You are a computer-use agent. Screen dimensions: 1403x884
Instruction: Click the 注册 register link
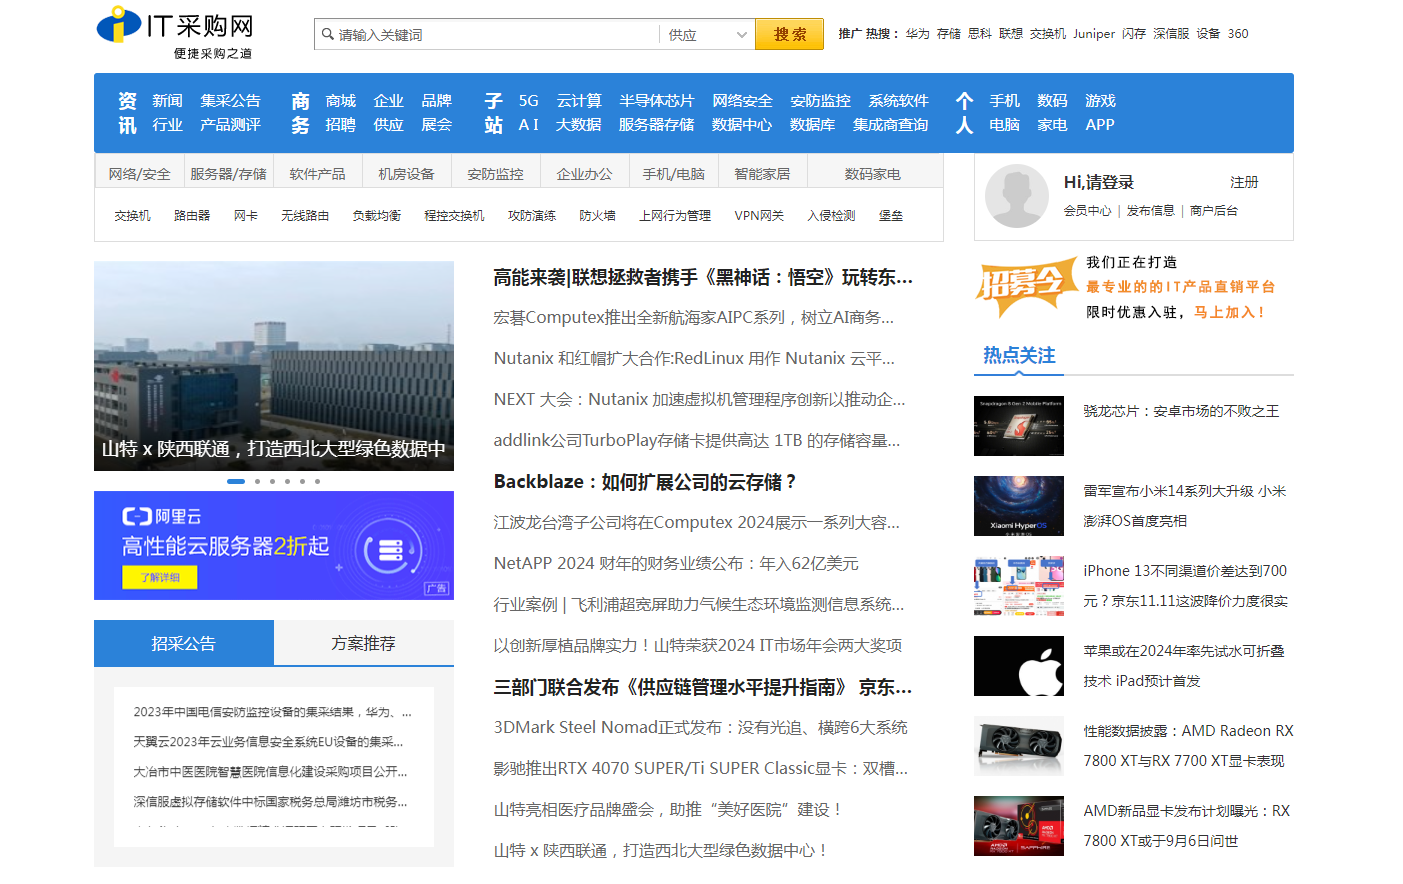1244,182
